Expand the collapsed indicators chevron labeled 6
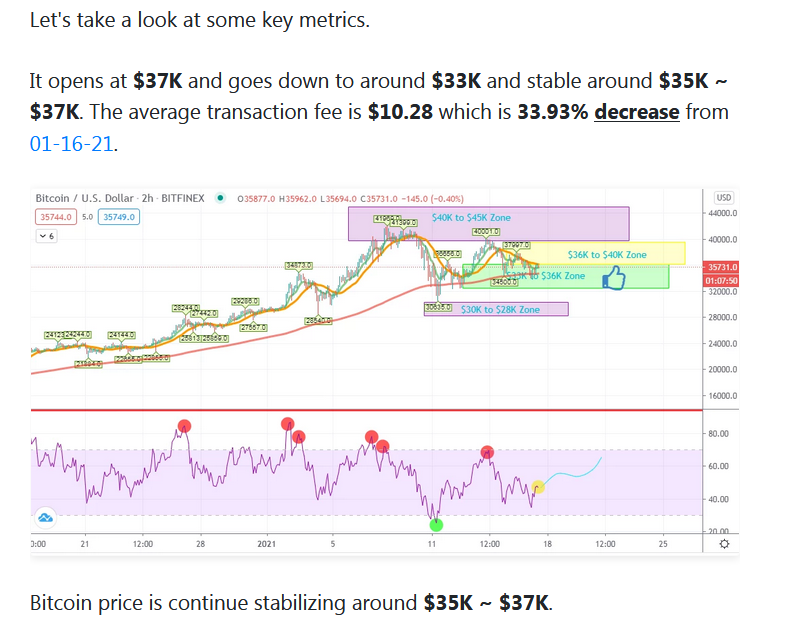Image resolution: width=787 pixels, height=638 pixels. (46, 236)
